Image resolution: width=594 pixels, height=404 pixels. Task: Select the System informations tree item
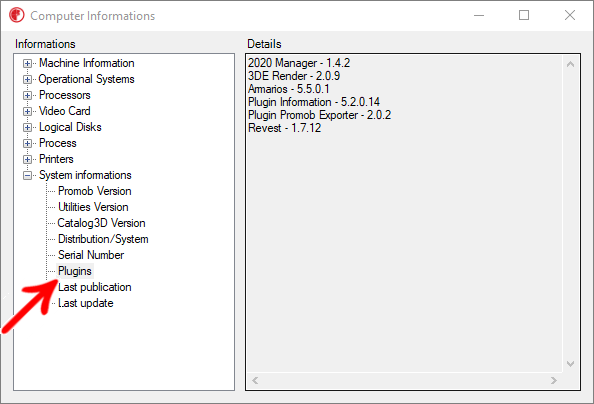tap(85, 175)
